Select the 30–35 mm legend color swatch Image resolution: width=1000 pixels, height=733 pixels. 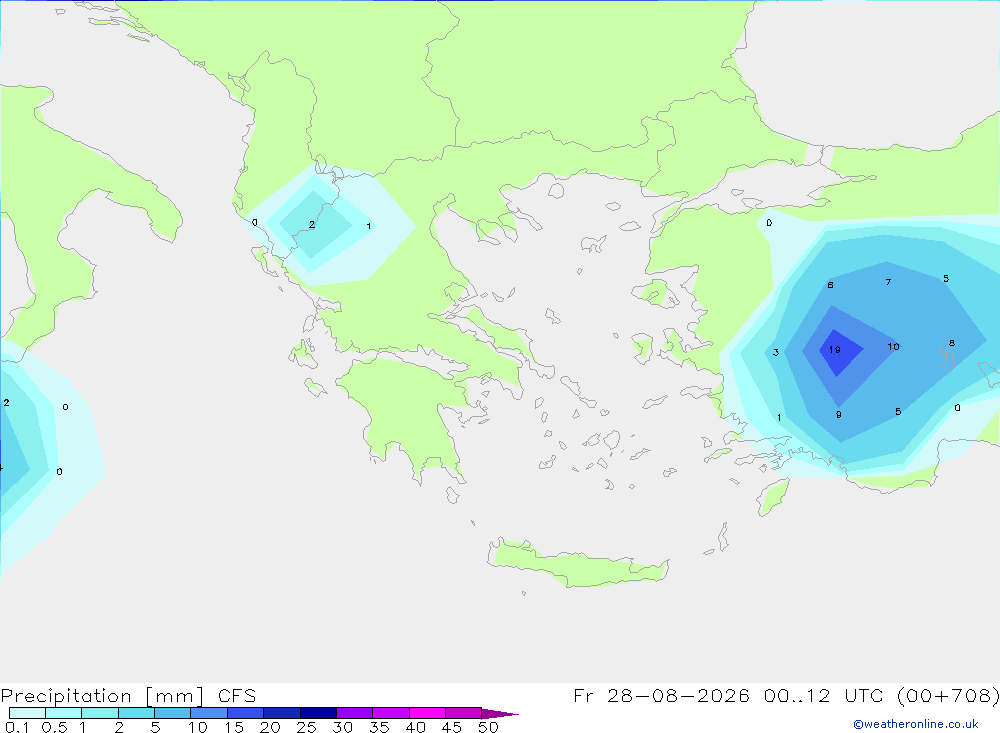(355, 713)
